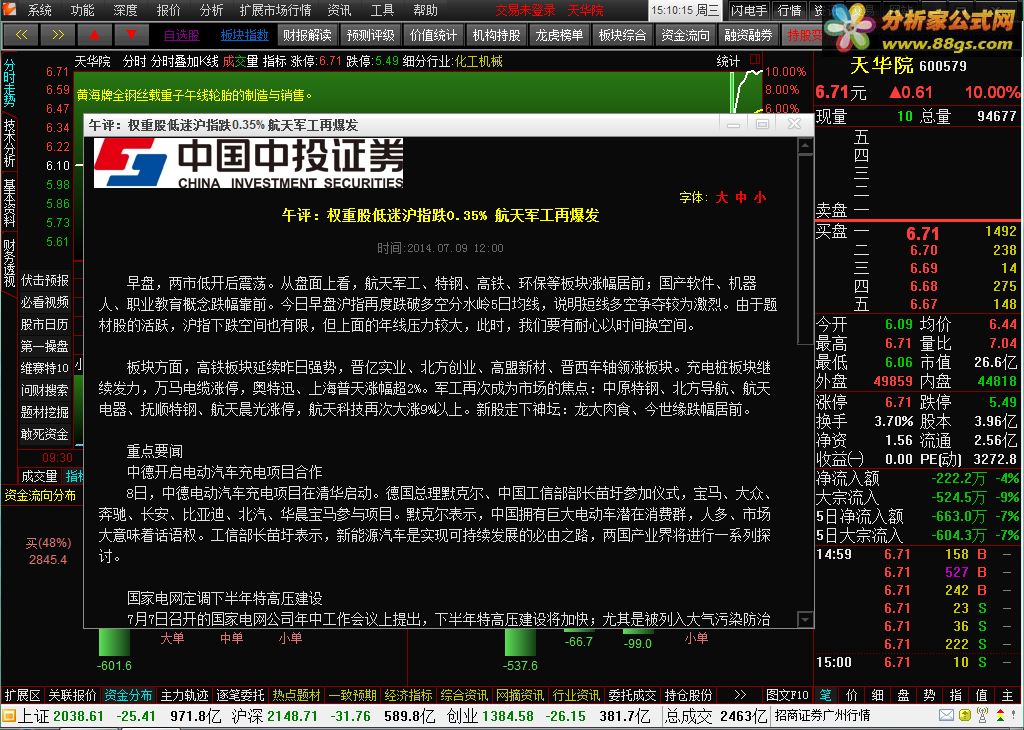Click the 指标 label above chart
The width and height of the screenshot is (1024, 730).
(274, 61)
